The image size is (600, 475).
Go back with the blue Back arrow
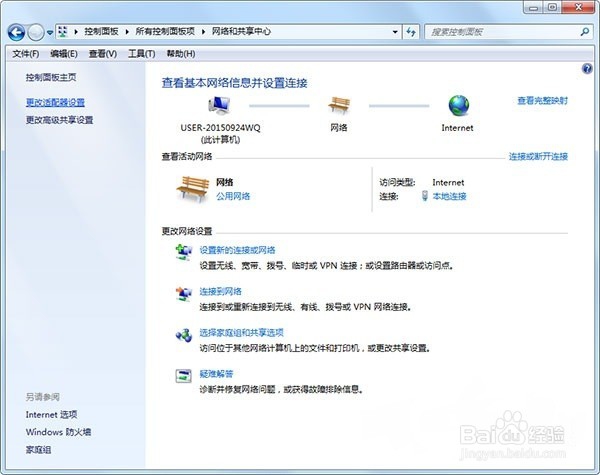16,33
